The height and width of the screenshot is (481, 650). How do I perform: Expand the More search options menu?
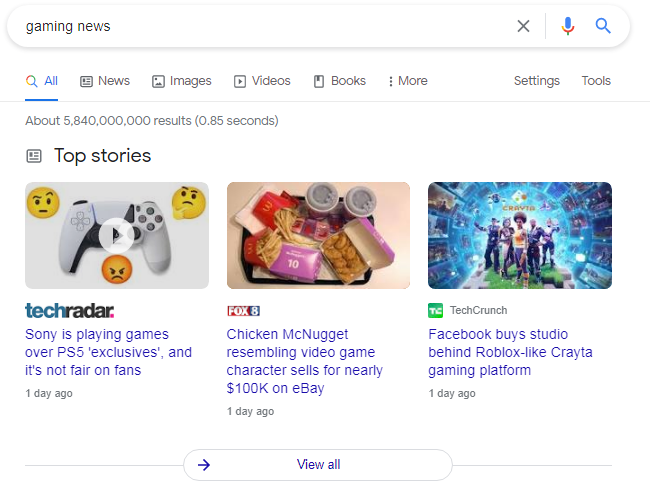pyautogui.click(x=407, y=81)
